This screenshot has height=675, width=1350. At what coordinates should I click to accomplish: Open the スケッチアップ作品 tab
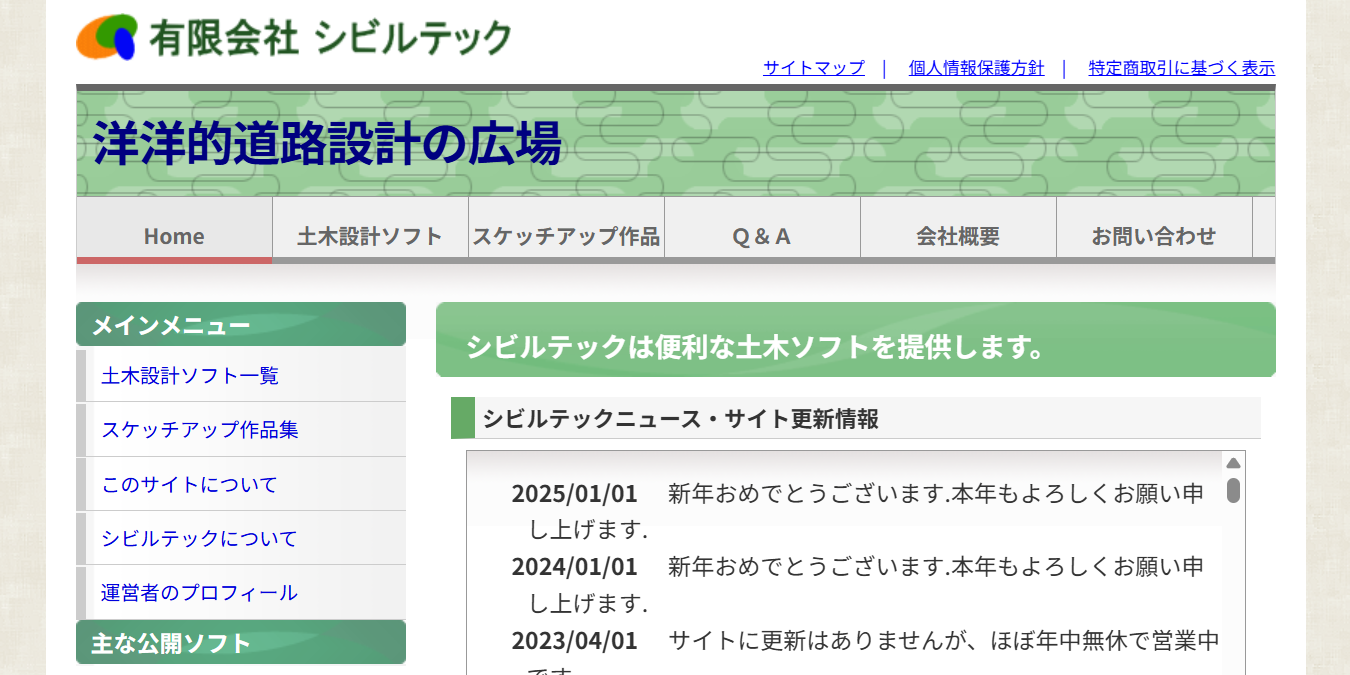[566, 236]
